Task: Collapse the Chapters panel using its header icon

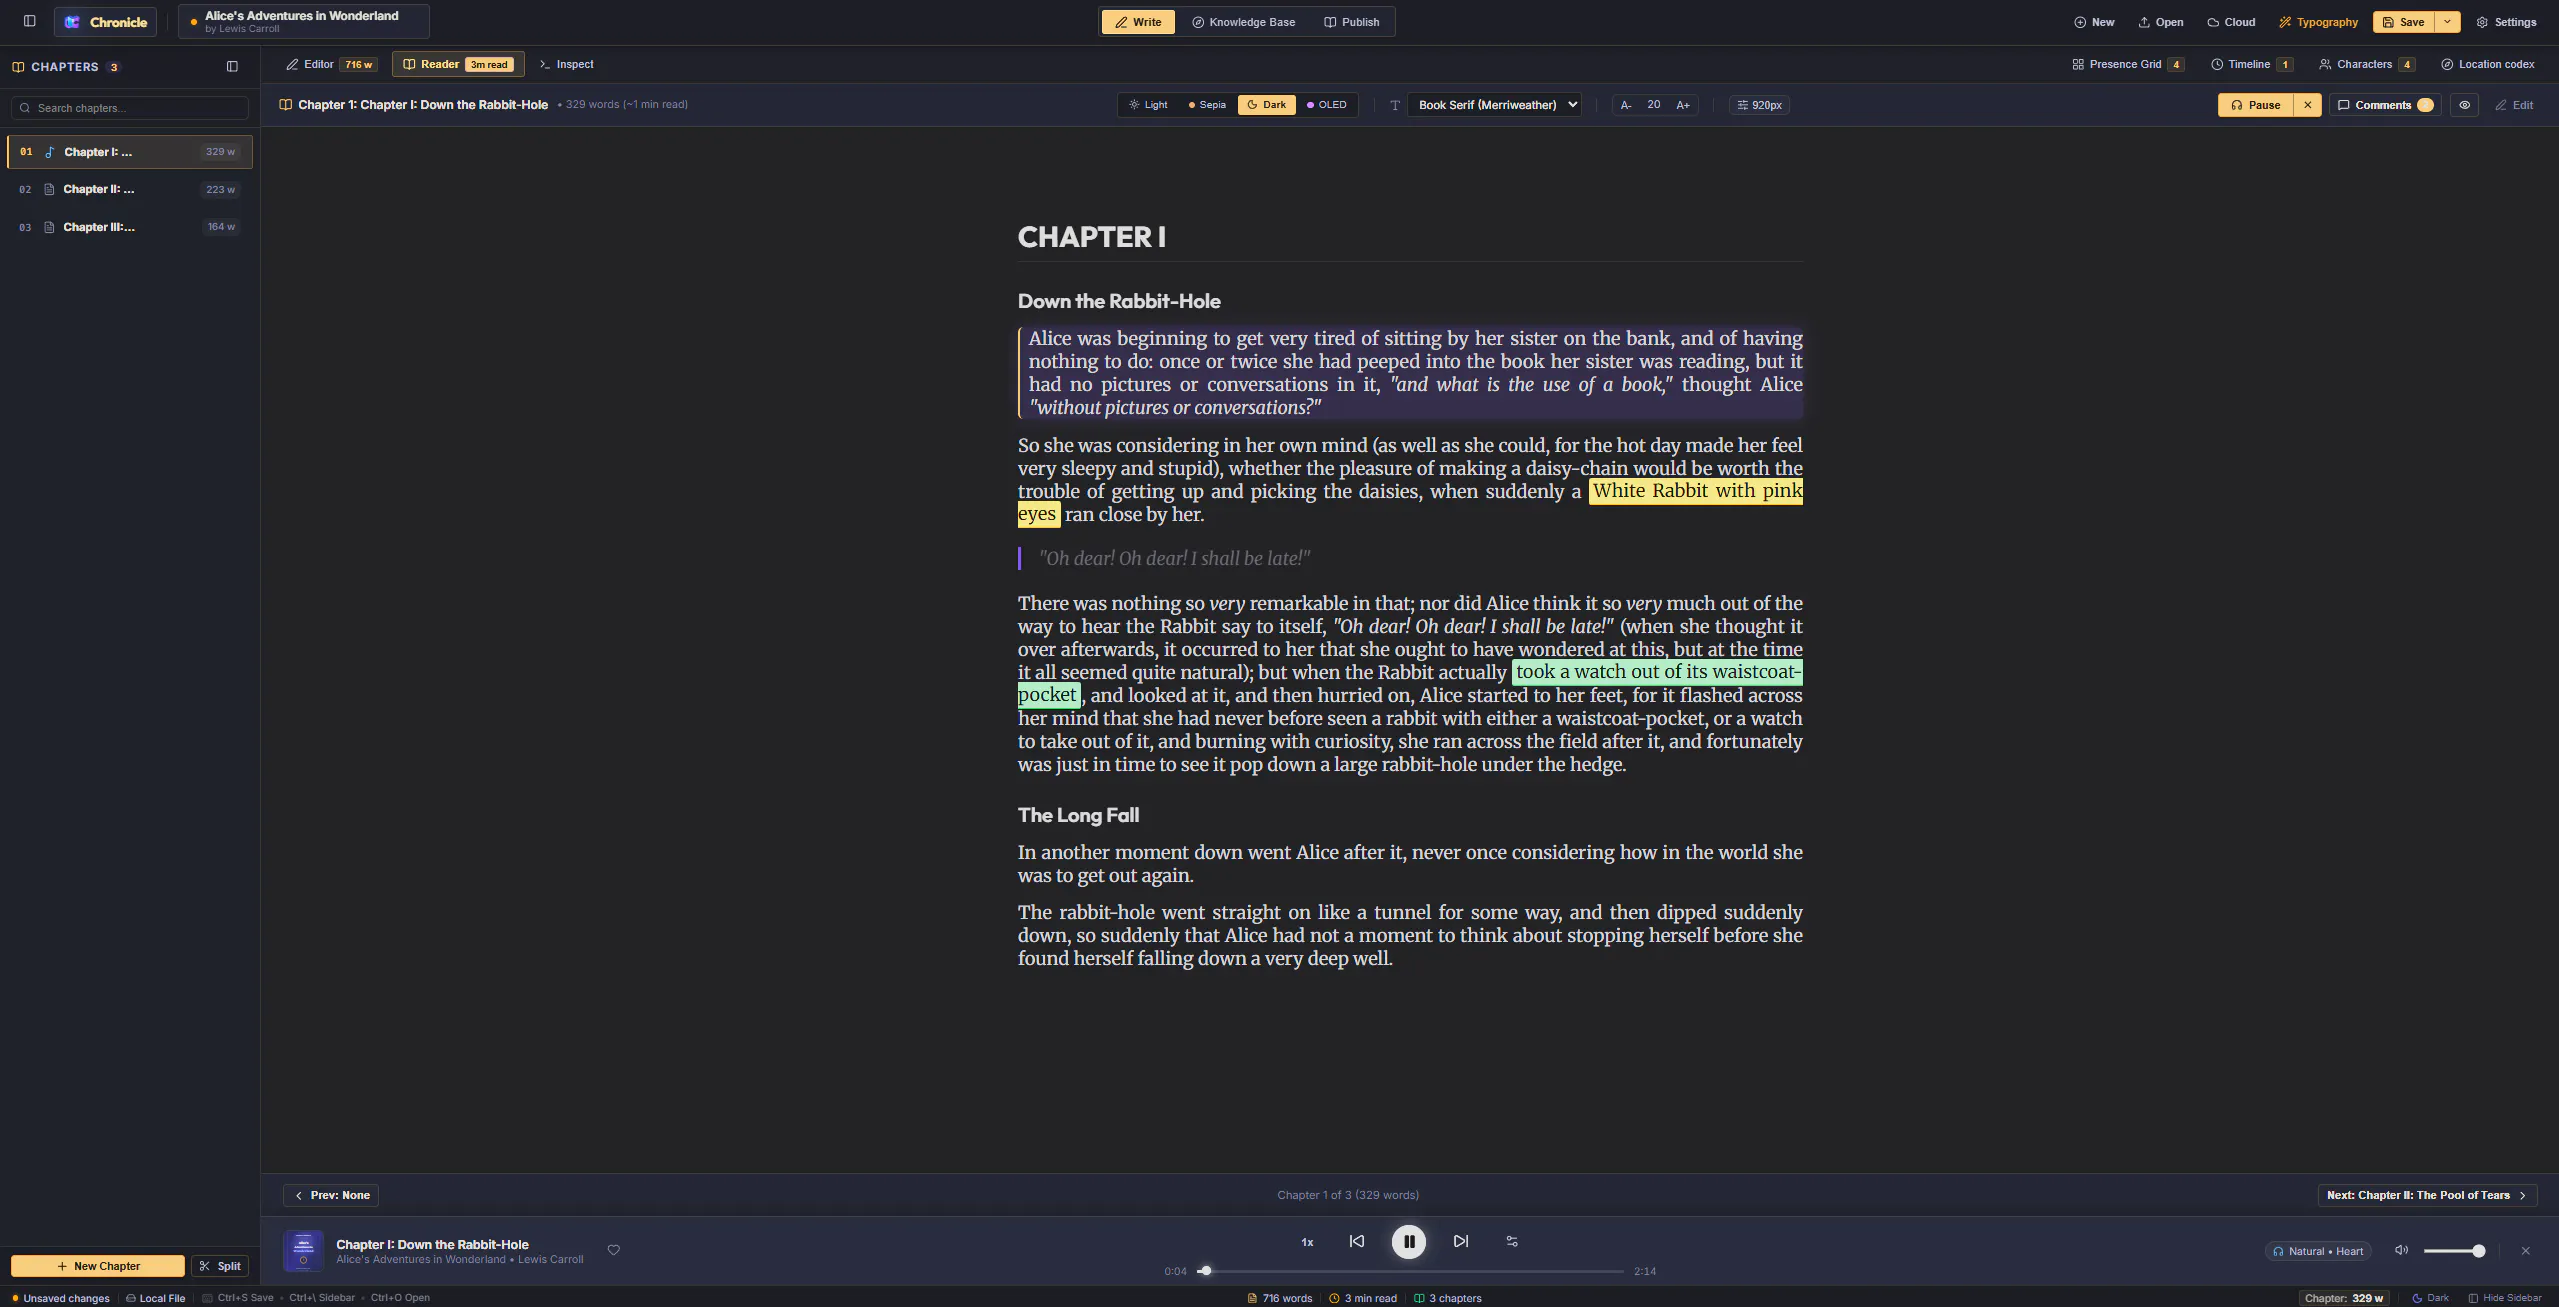Action: pyautogui.click(x=232, y=67)
